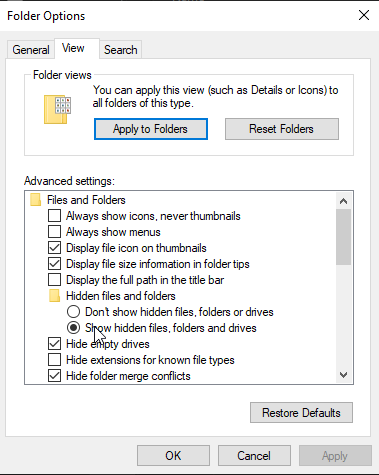
Task: Close the Folder Options dialog
Action: [x=364, y=15]
